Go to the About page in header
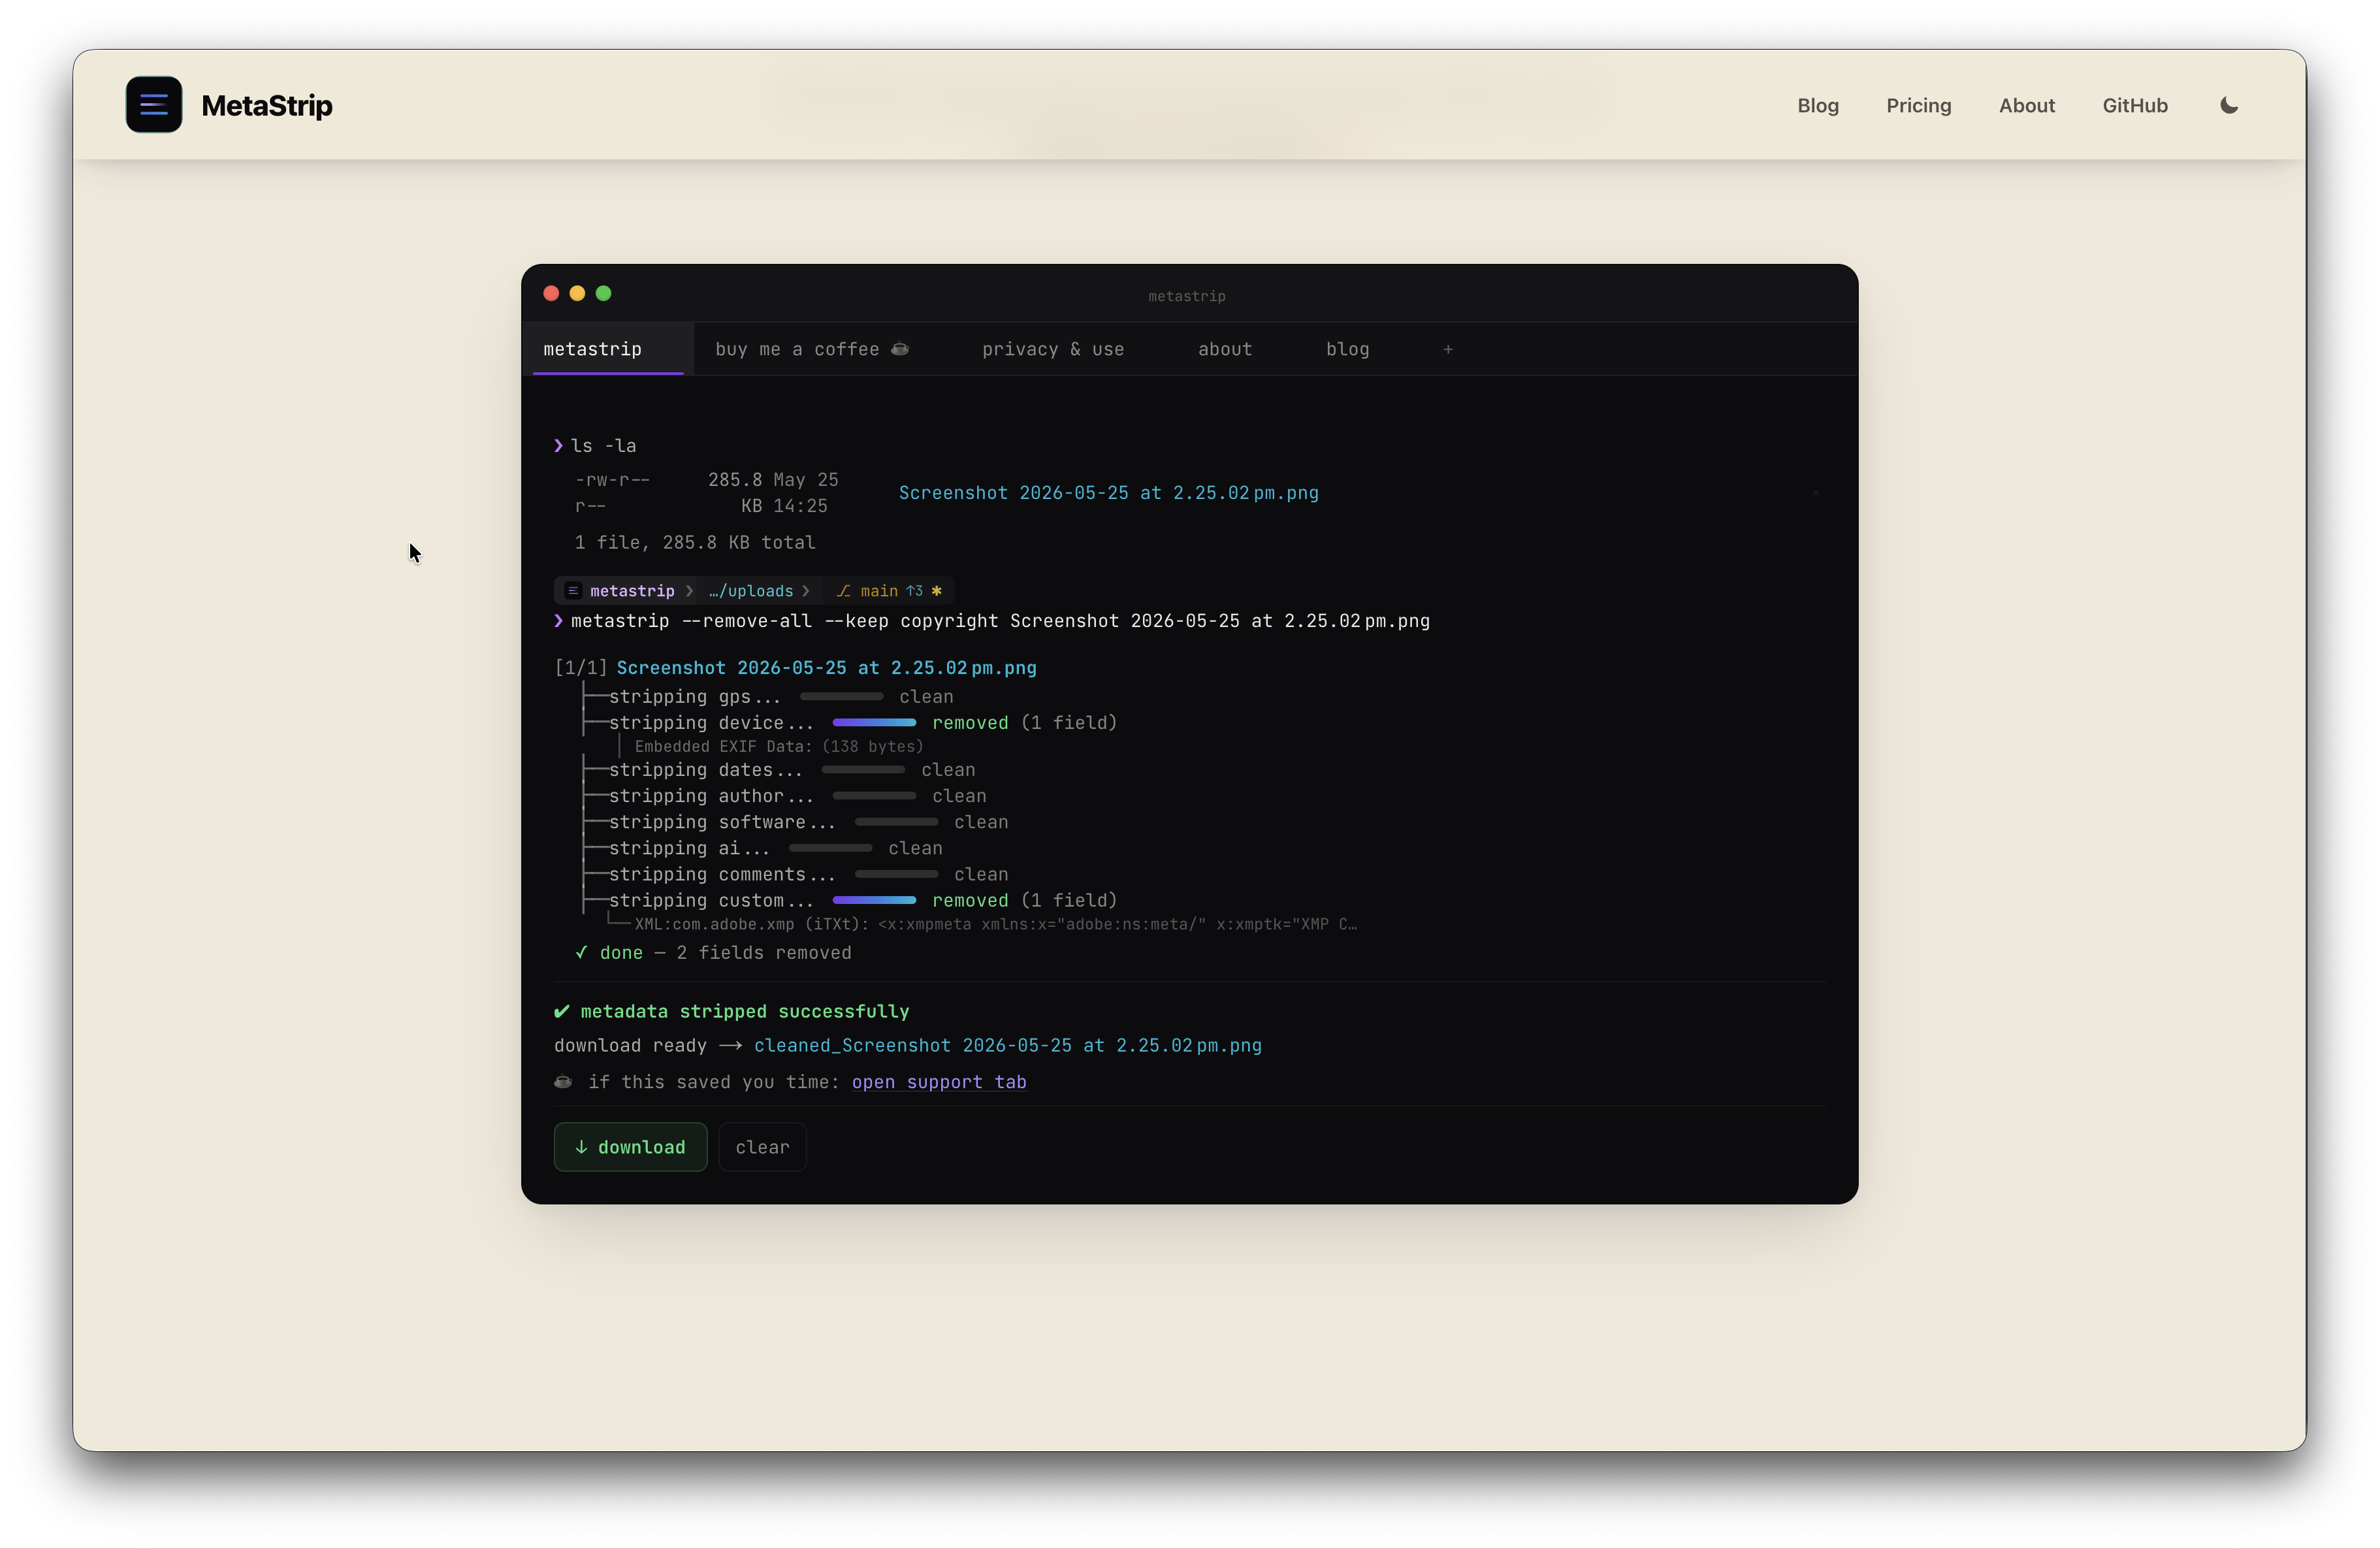This screenshot has width=2380, height=1548. point(2026,105)
